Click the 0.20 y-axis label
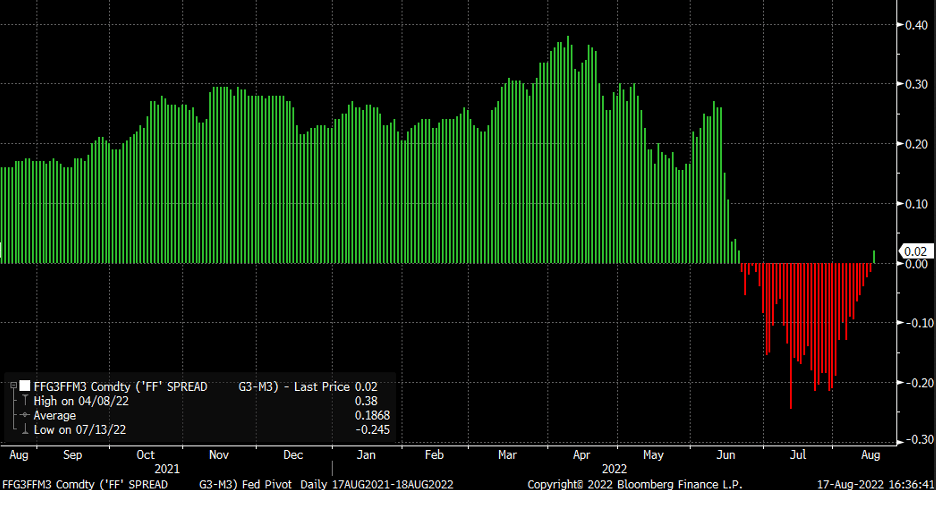 [916, 144]
